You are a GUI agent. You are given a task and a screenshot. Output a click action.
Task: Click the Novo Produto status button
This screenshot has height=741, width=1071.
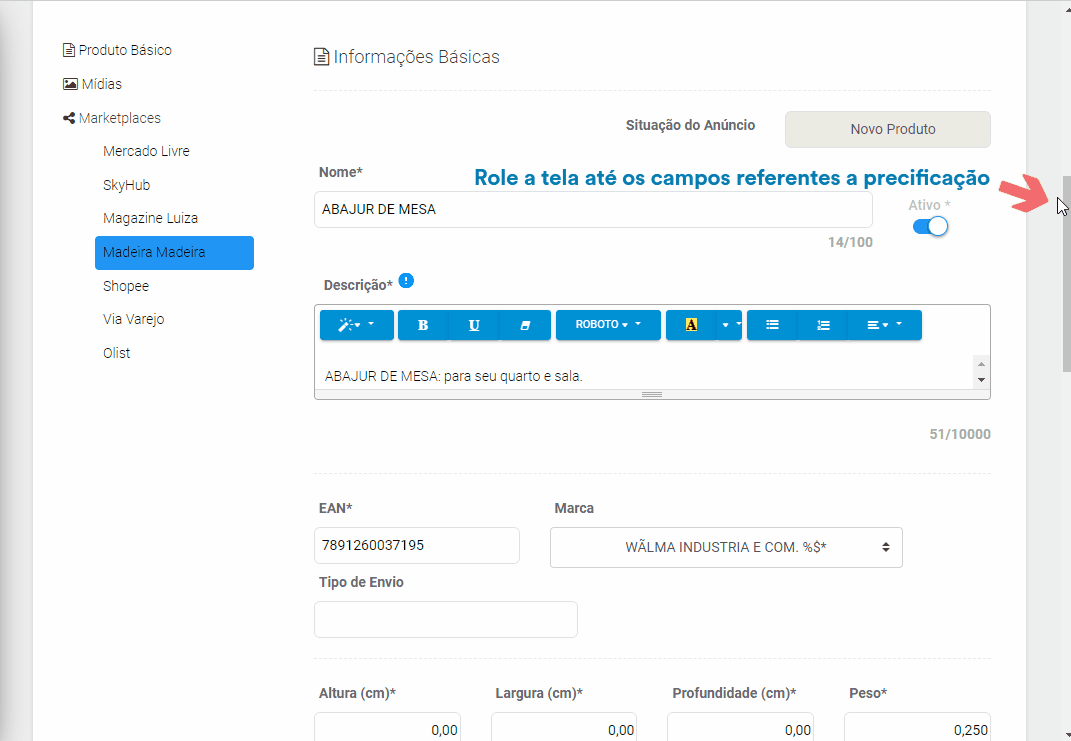tap(887, 129)
